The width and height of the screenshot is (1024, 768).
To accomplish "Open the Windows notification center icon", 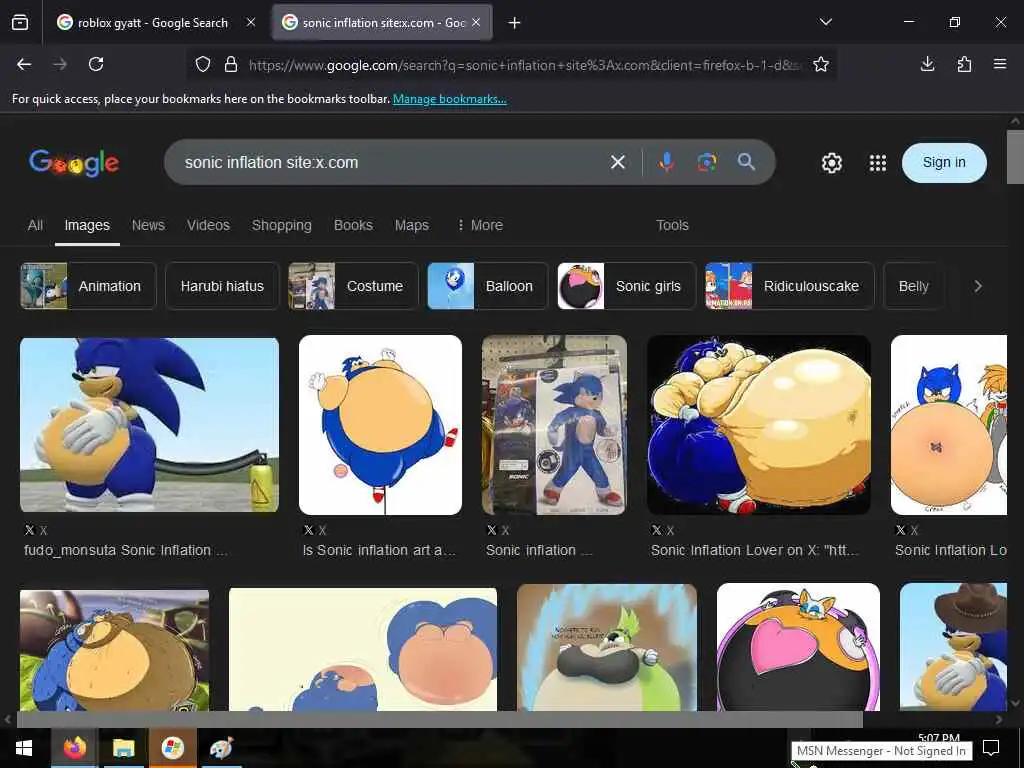I will coord(991,748).
